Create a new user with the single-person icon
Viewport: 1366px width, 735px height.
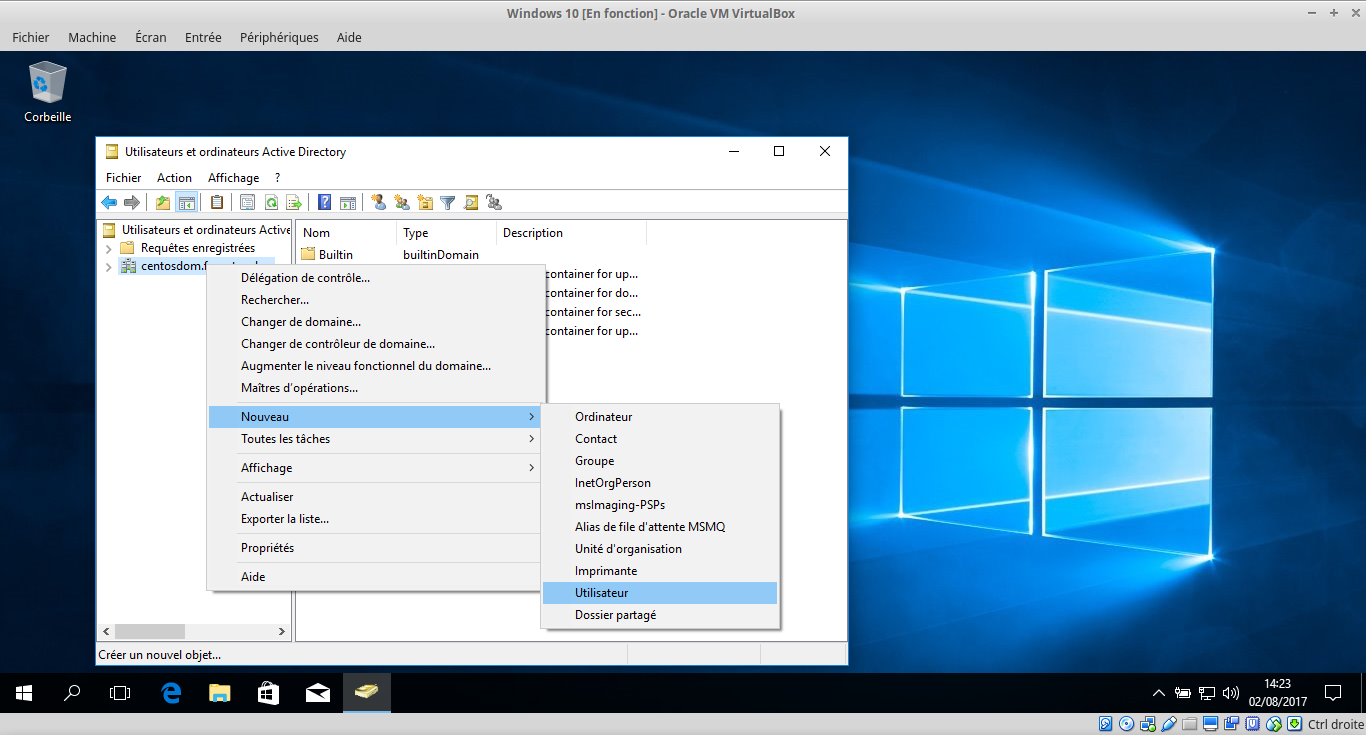pos(379,203)
